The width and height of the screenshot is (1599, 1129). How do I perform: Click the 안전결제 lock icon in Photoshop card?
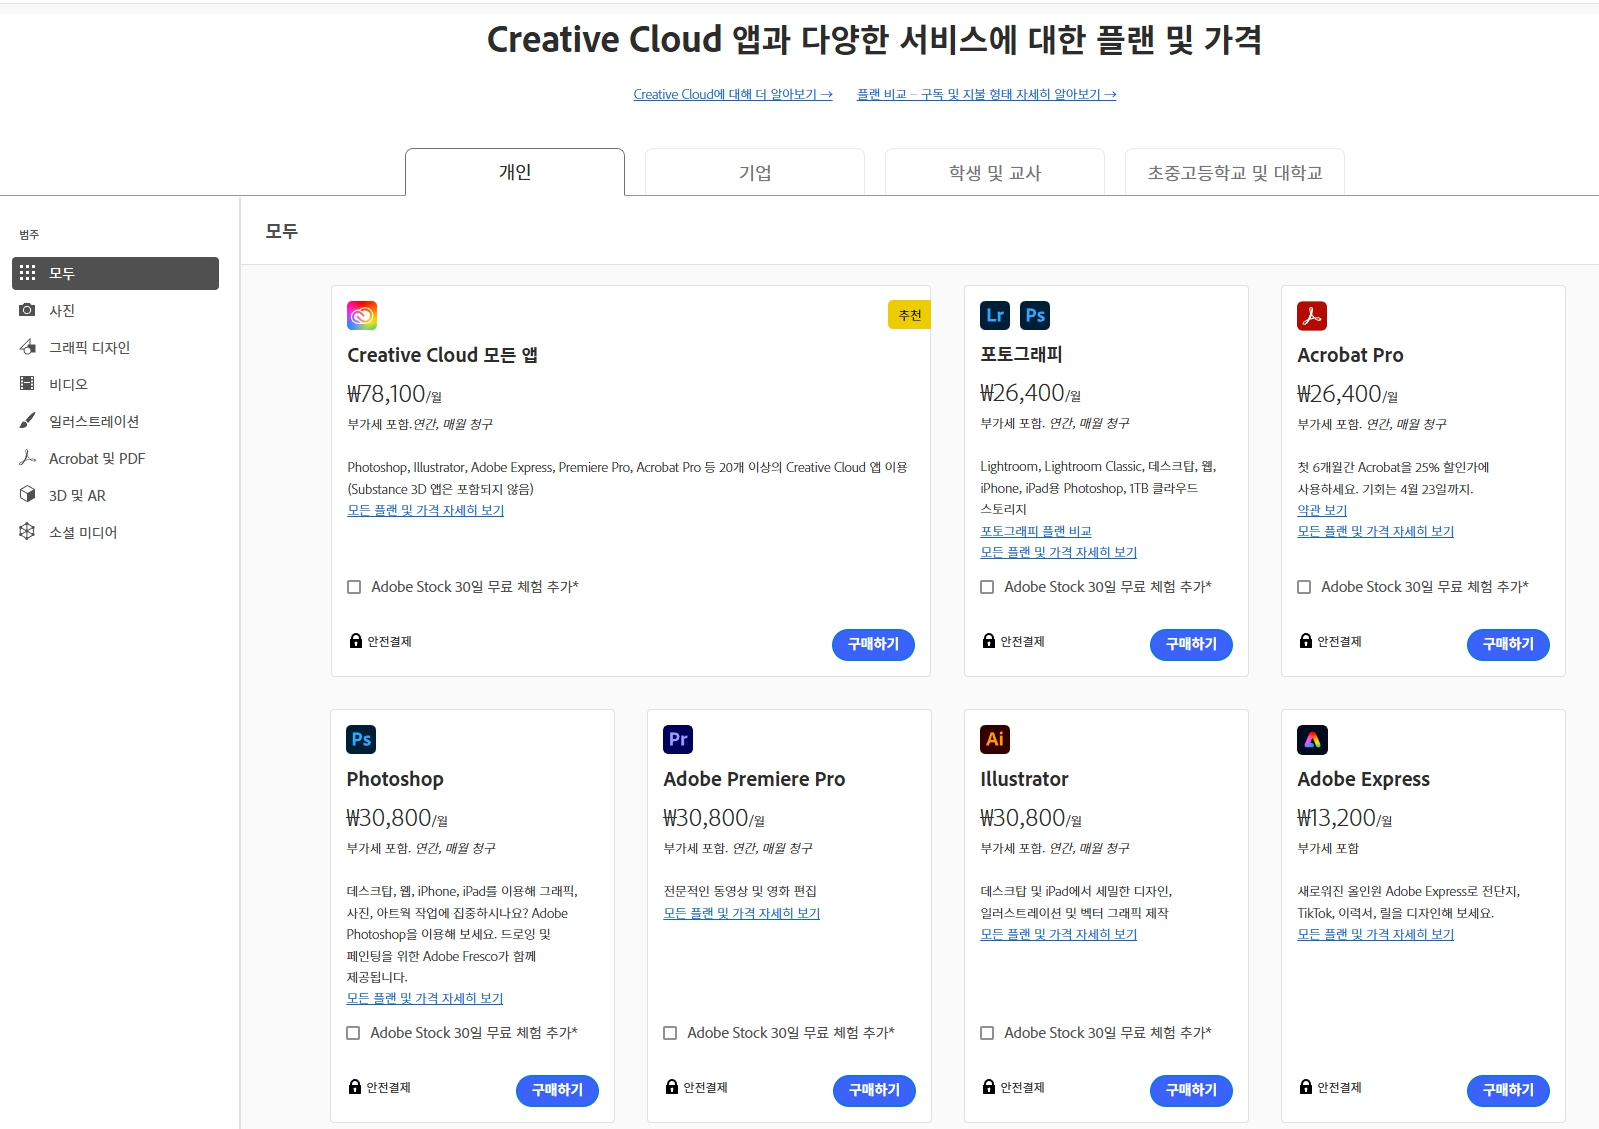[x=354, y=1087]
